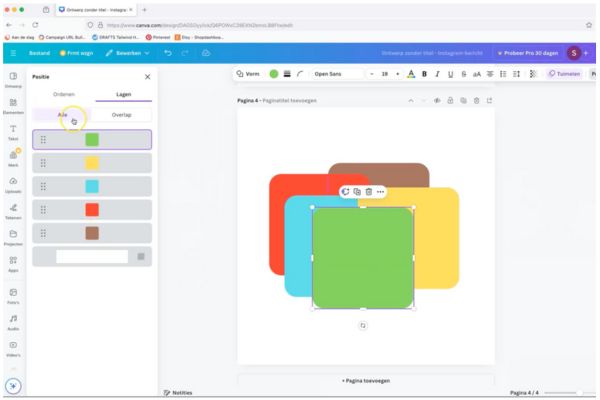600x400 pixels.
Task: Decrease the font size with the minus button
Action: click(372, 74)
